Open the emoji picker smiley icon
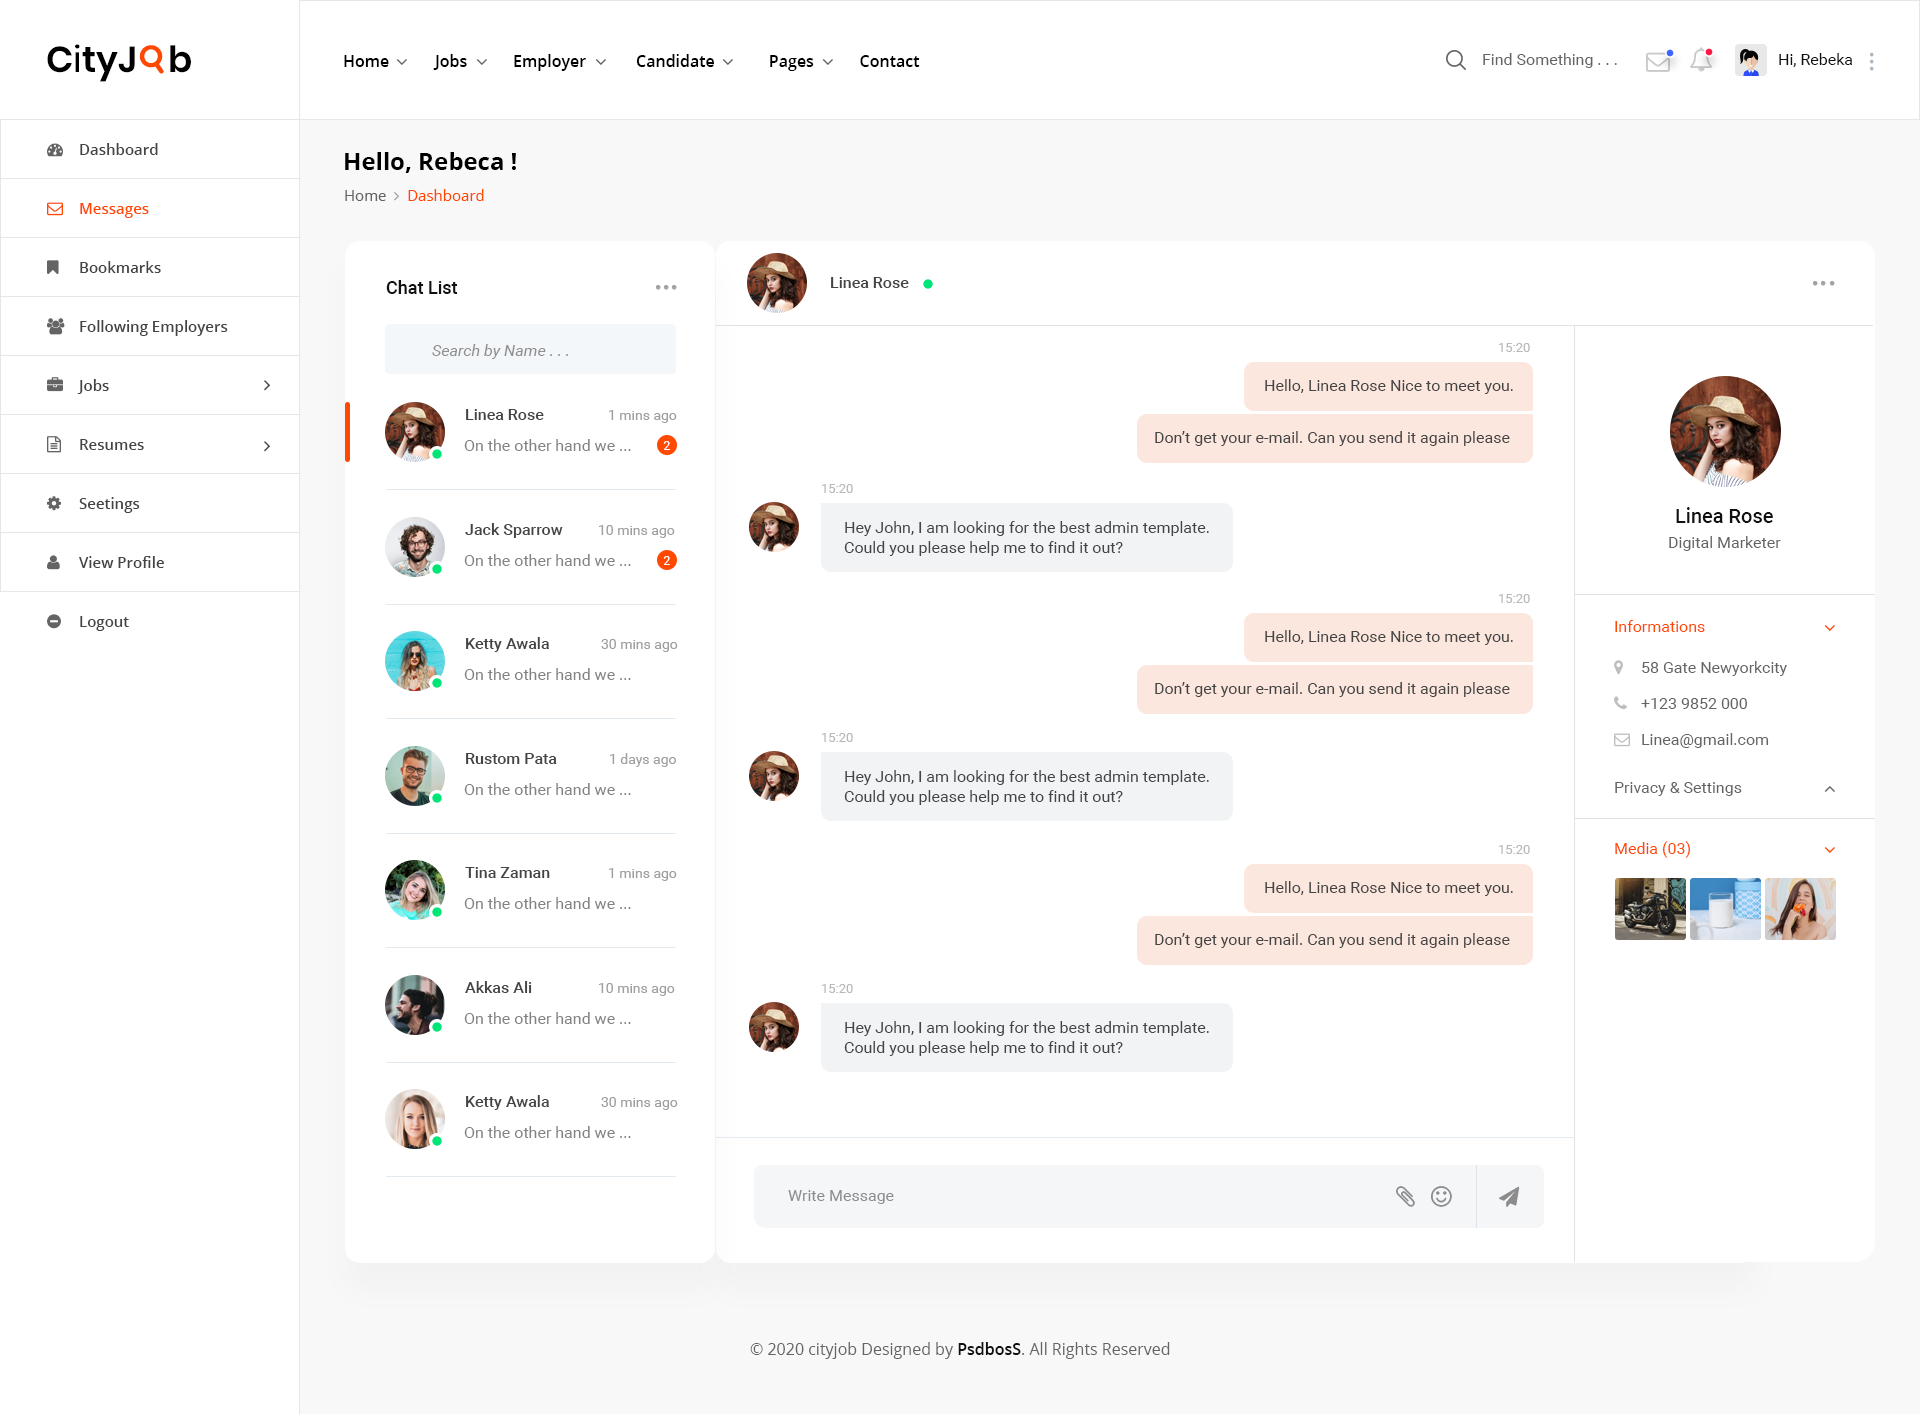 [x=1441, y=1196]
